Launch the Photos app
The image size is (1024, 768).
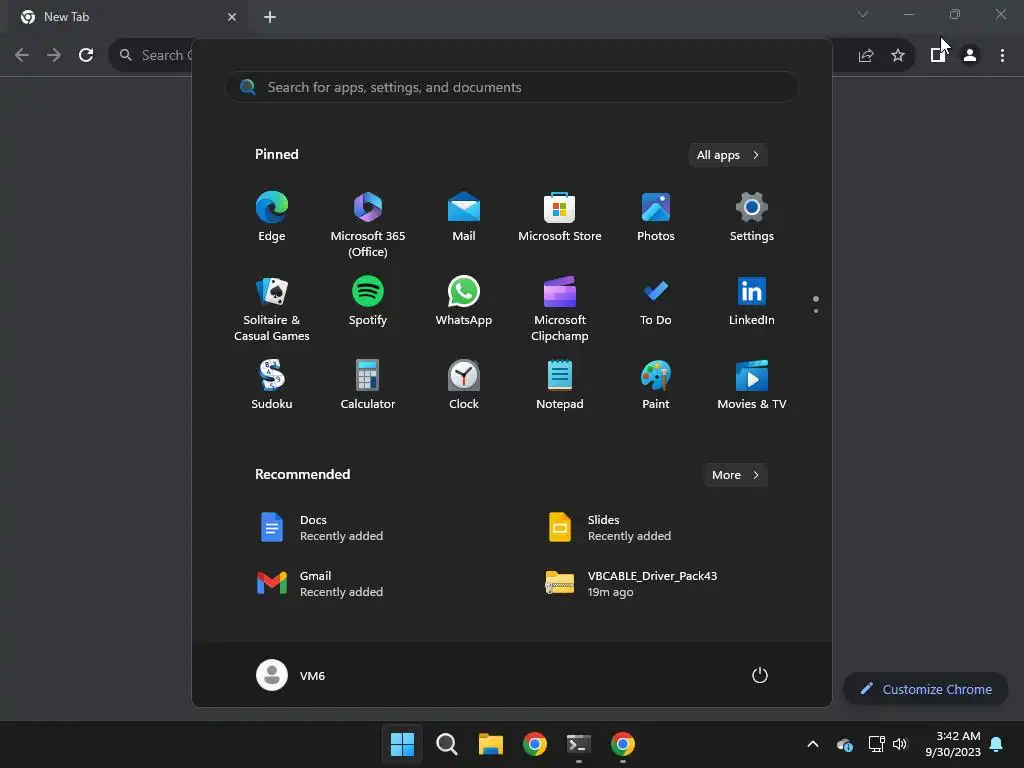tap(656, 218)
